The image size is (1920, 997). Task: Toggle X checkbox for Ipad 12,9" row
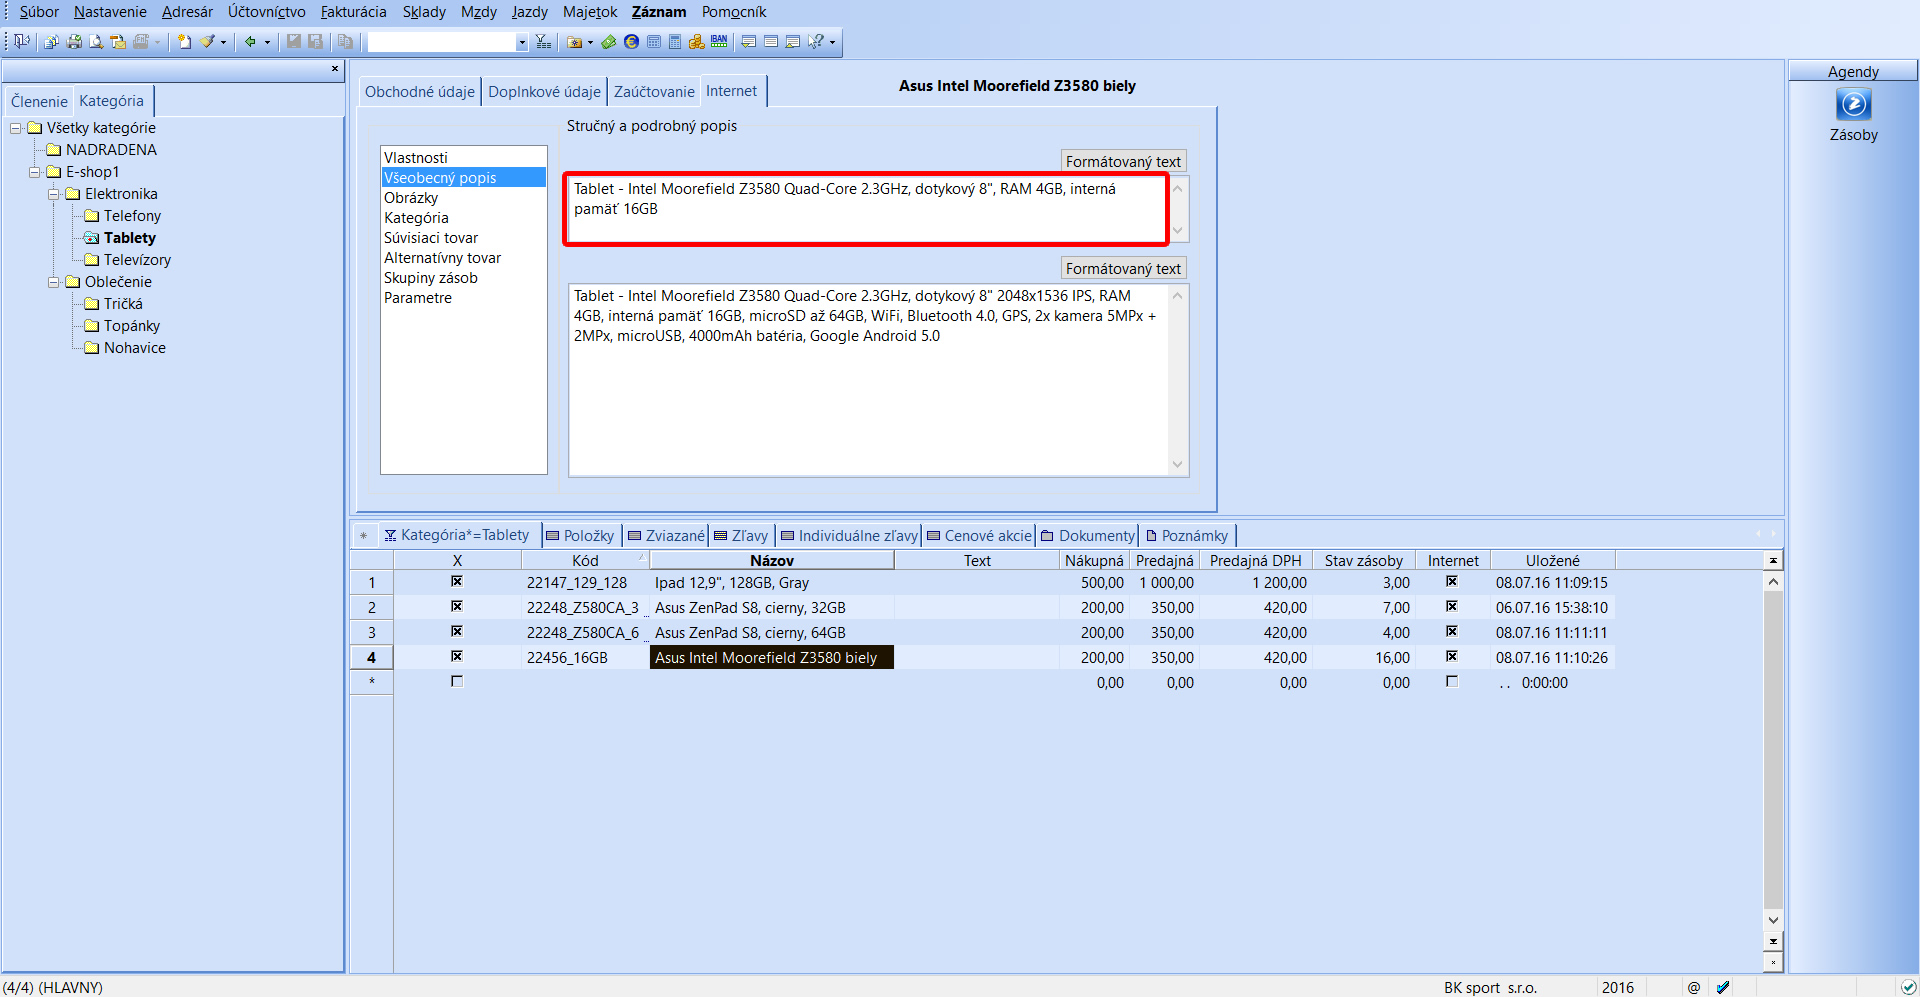(457, 581)
